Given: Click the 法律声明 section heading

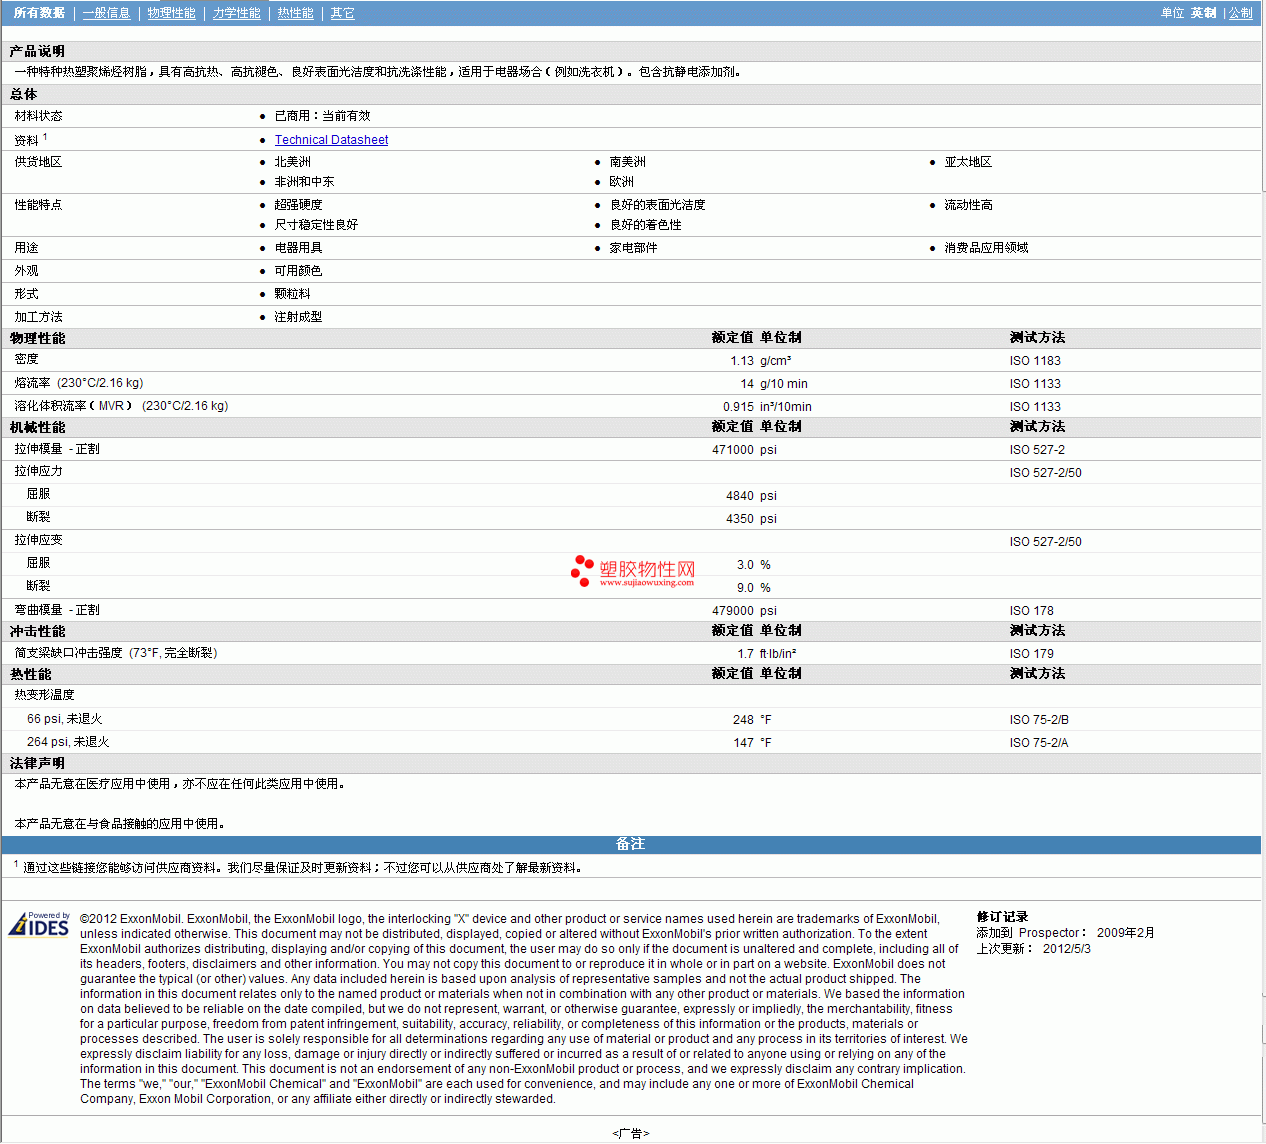Looking at the screenshot, I should (x=37, y=763).
